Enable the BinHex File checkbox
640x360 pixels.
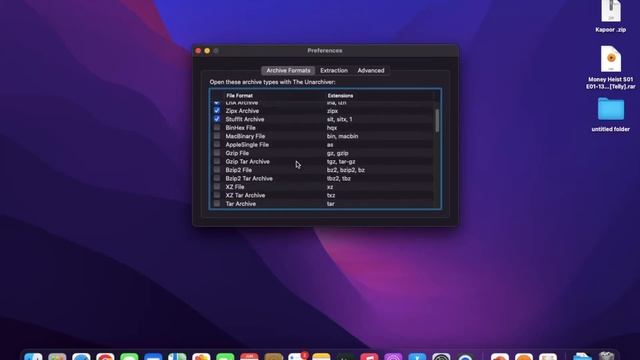(217, 128)
